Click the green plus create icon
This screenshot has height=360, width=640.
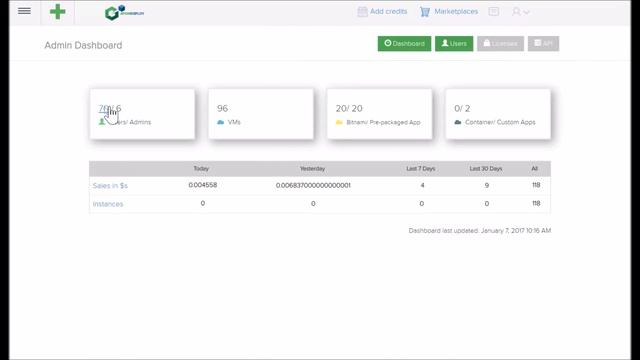coord(58,12)
